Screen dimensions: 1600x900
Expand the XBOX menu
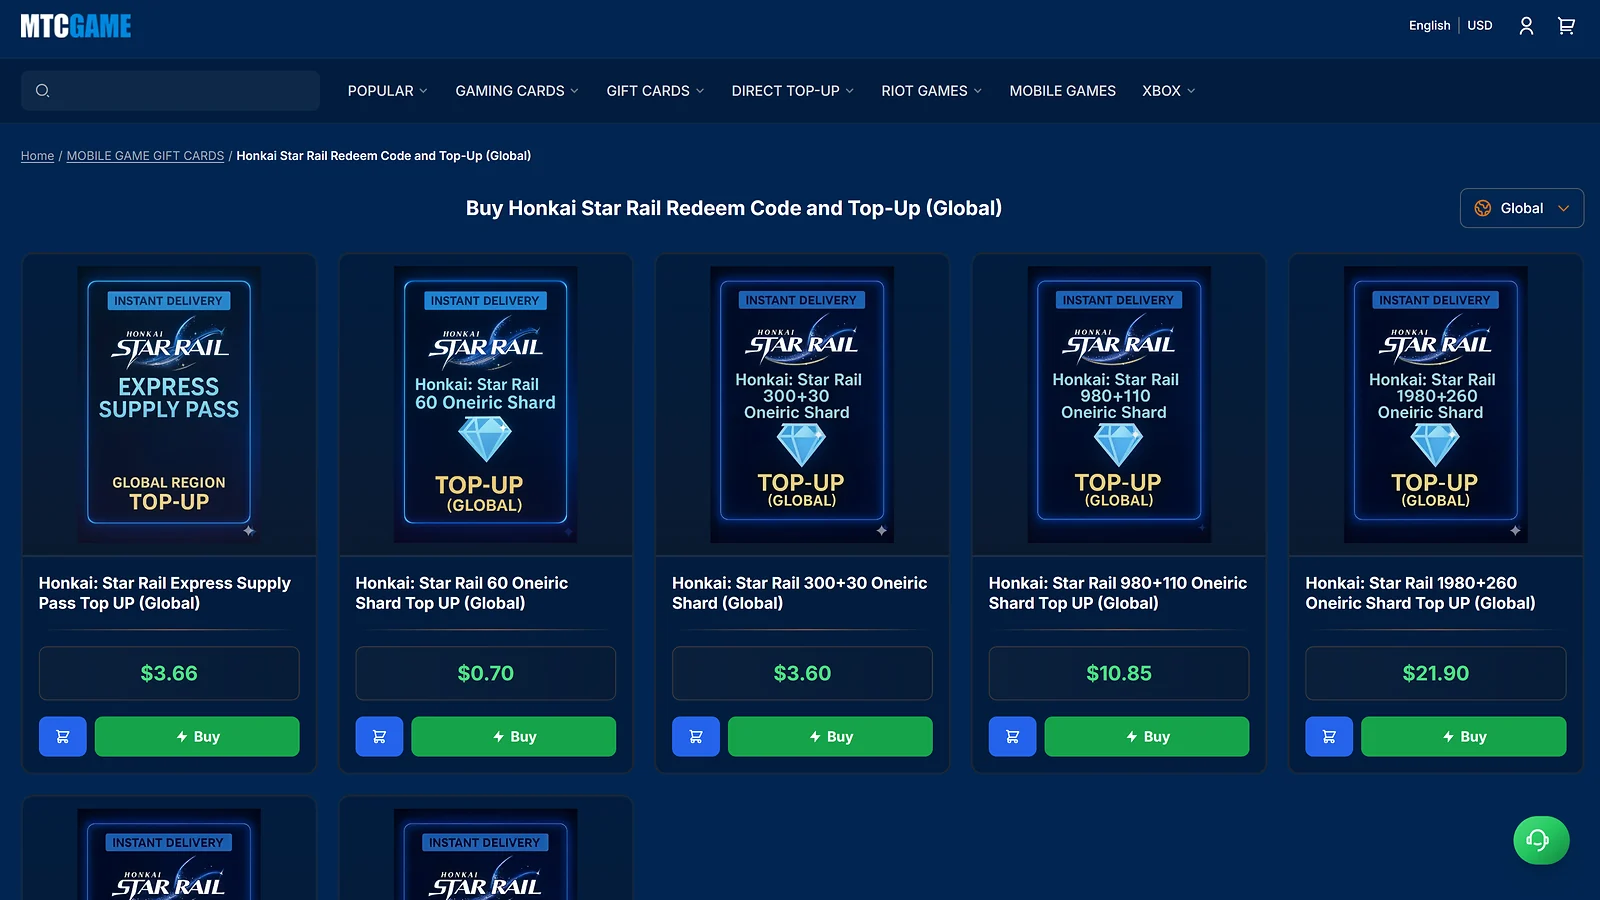[1169, 91]
